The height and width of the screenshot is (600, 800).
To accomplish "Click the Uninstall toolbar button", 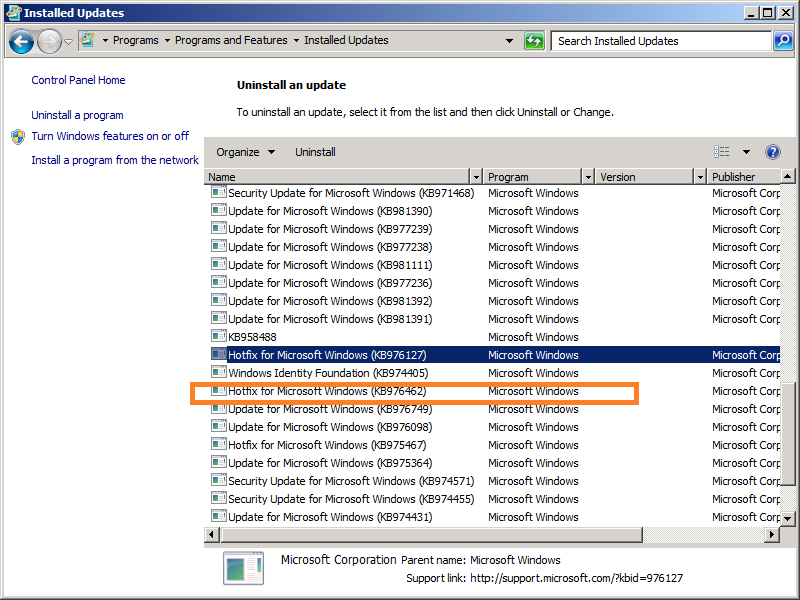I will (x=315, y=152).
